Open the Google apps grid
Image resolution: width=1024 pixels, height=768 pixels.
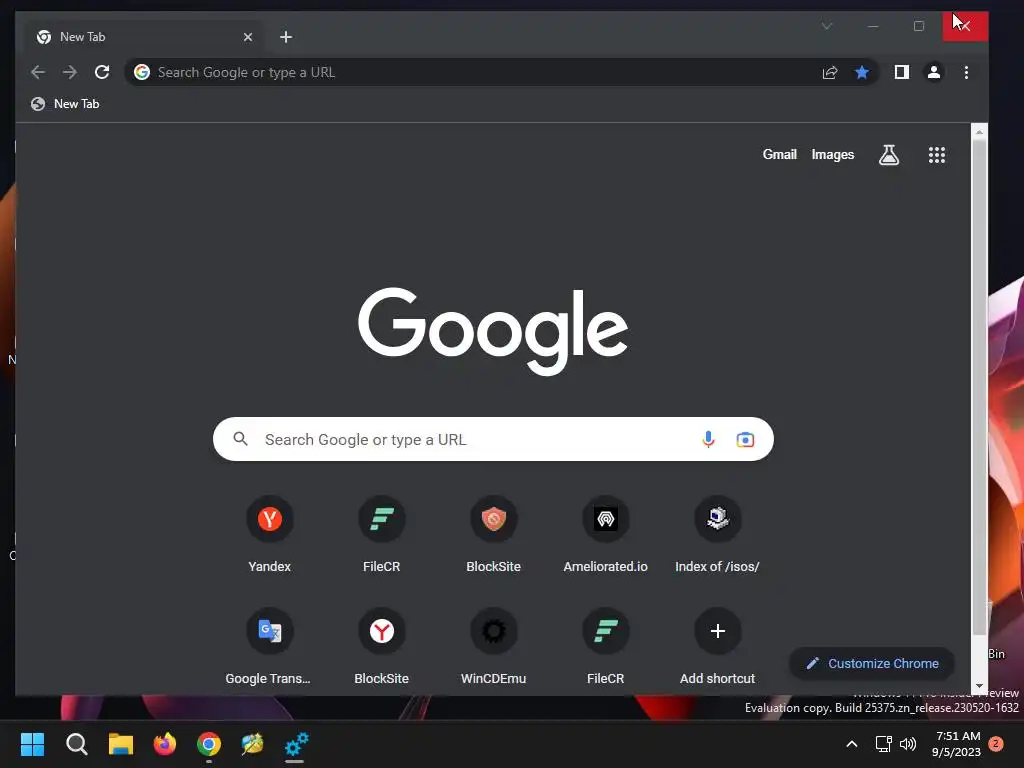(x=937, y=155)
